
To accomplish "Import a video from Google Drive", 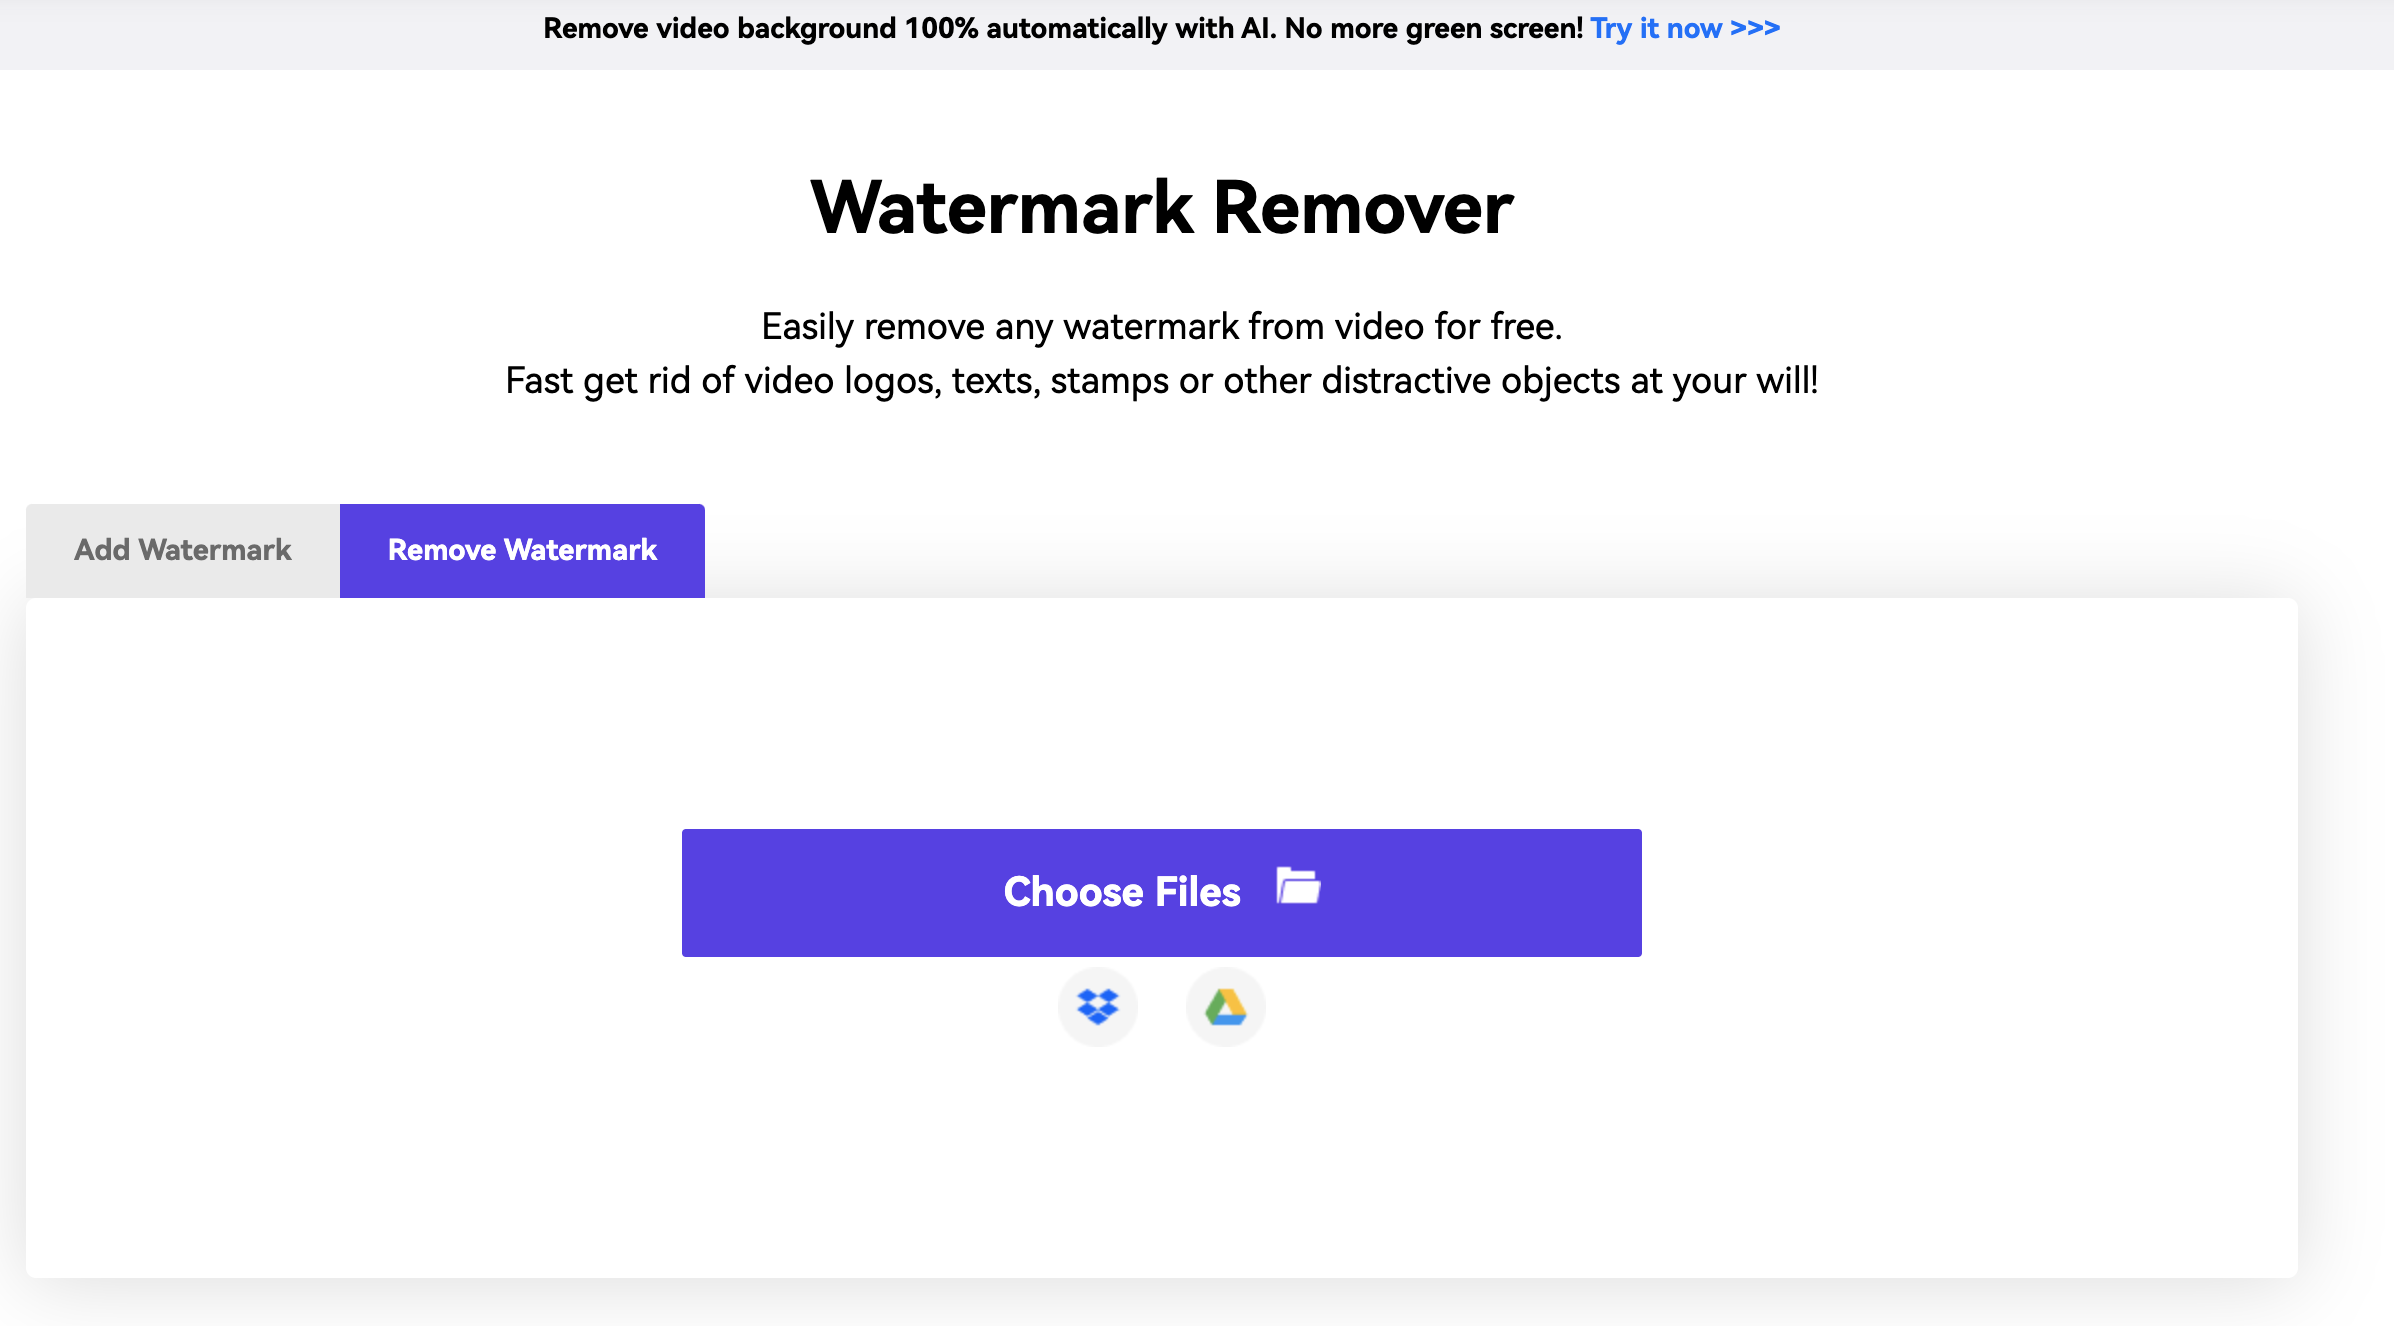I will (x=1225, y=1006).
